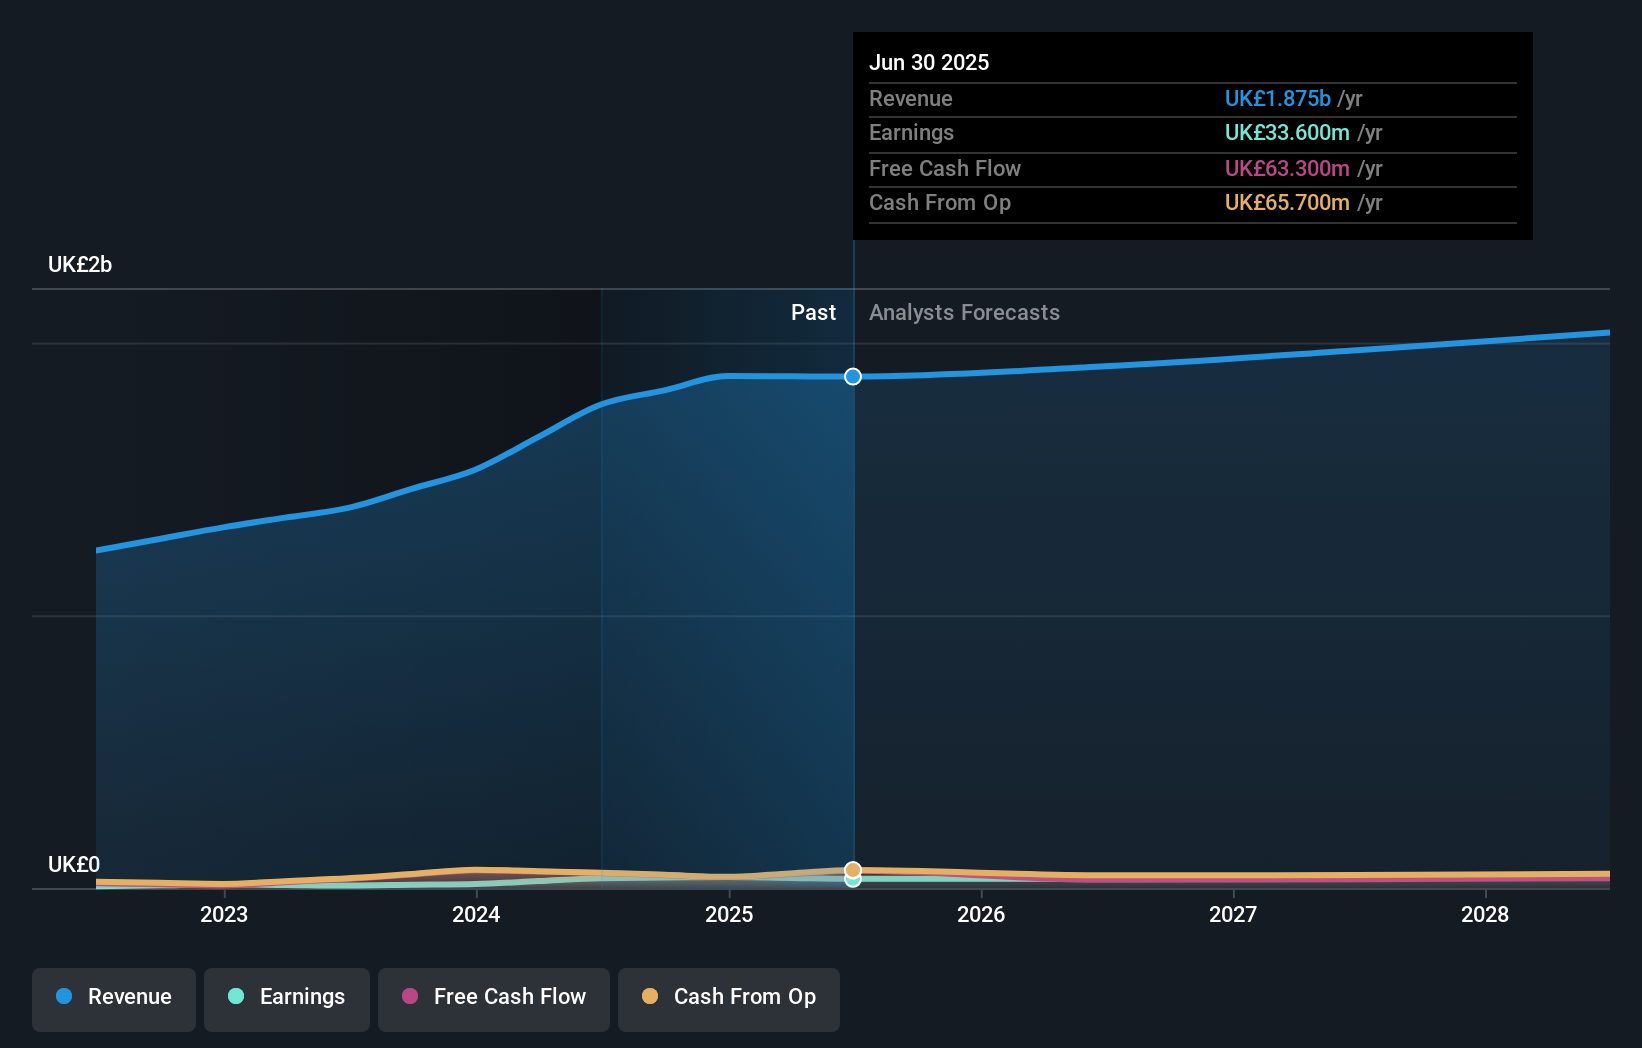Switch to the Past chart section

click(813, 312)
